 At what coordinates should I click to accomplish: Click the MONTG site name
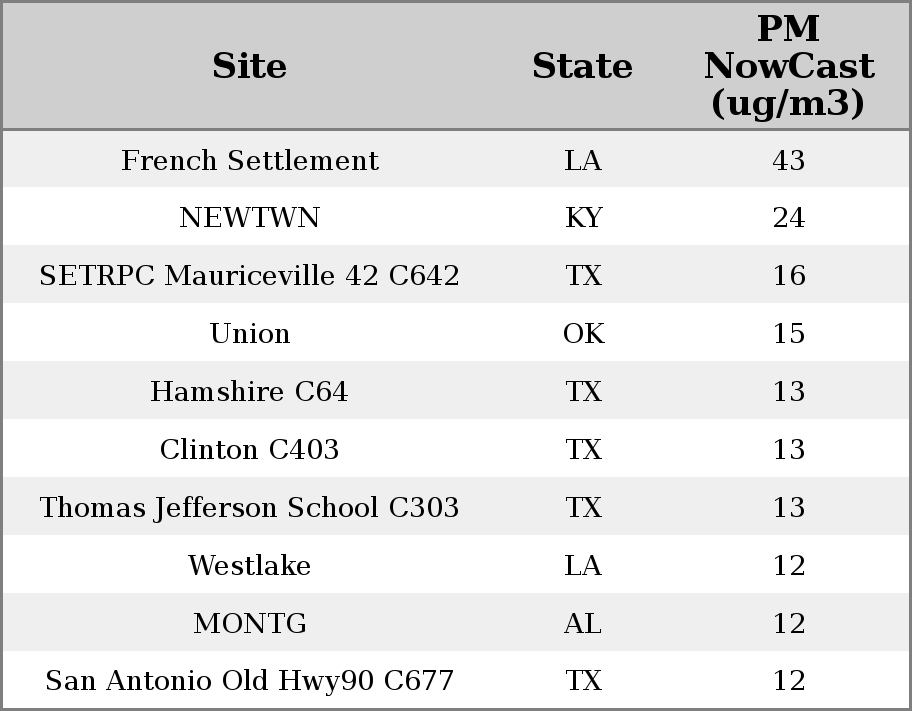(x=250, y=623)
